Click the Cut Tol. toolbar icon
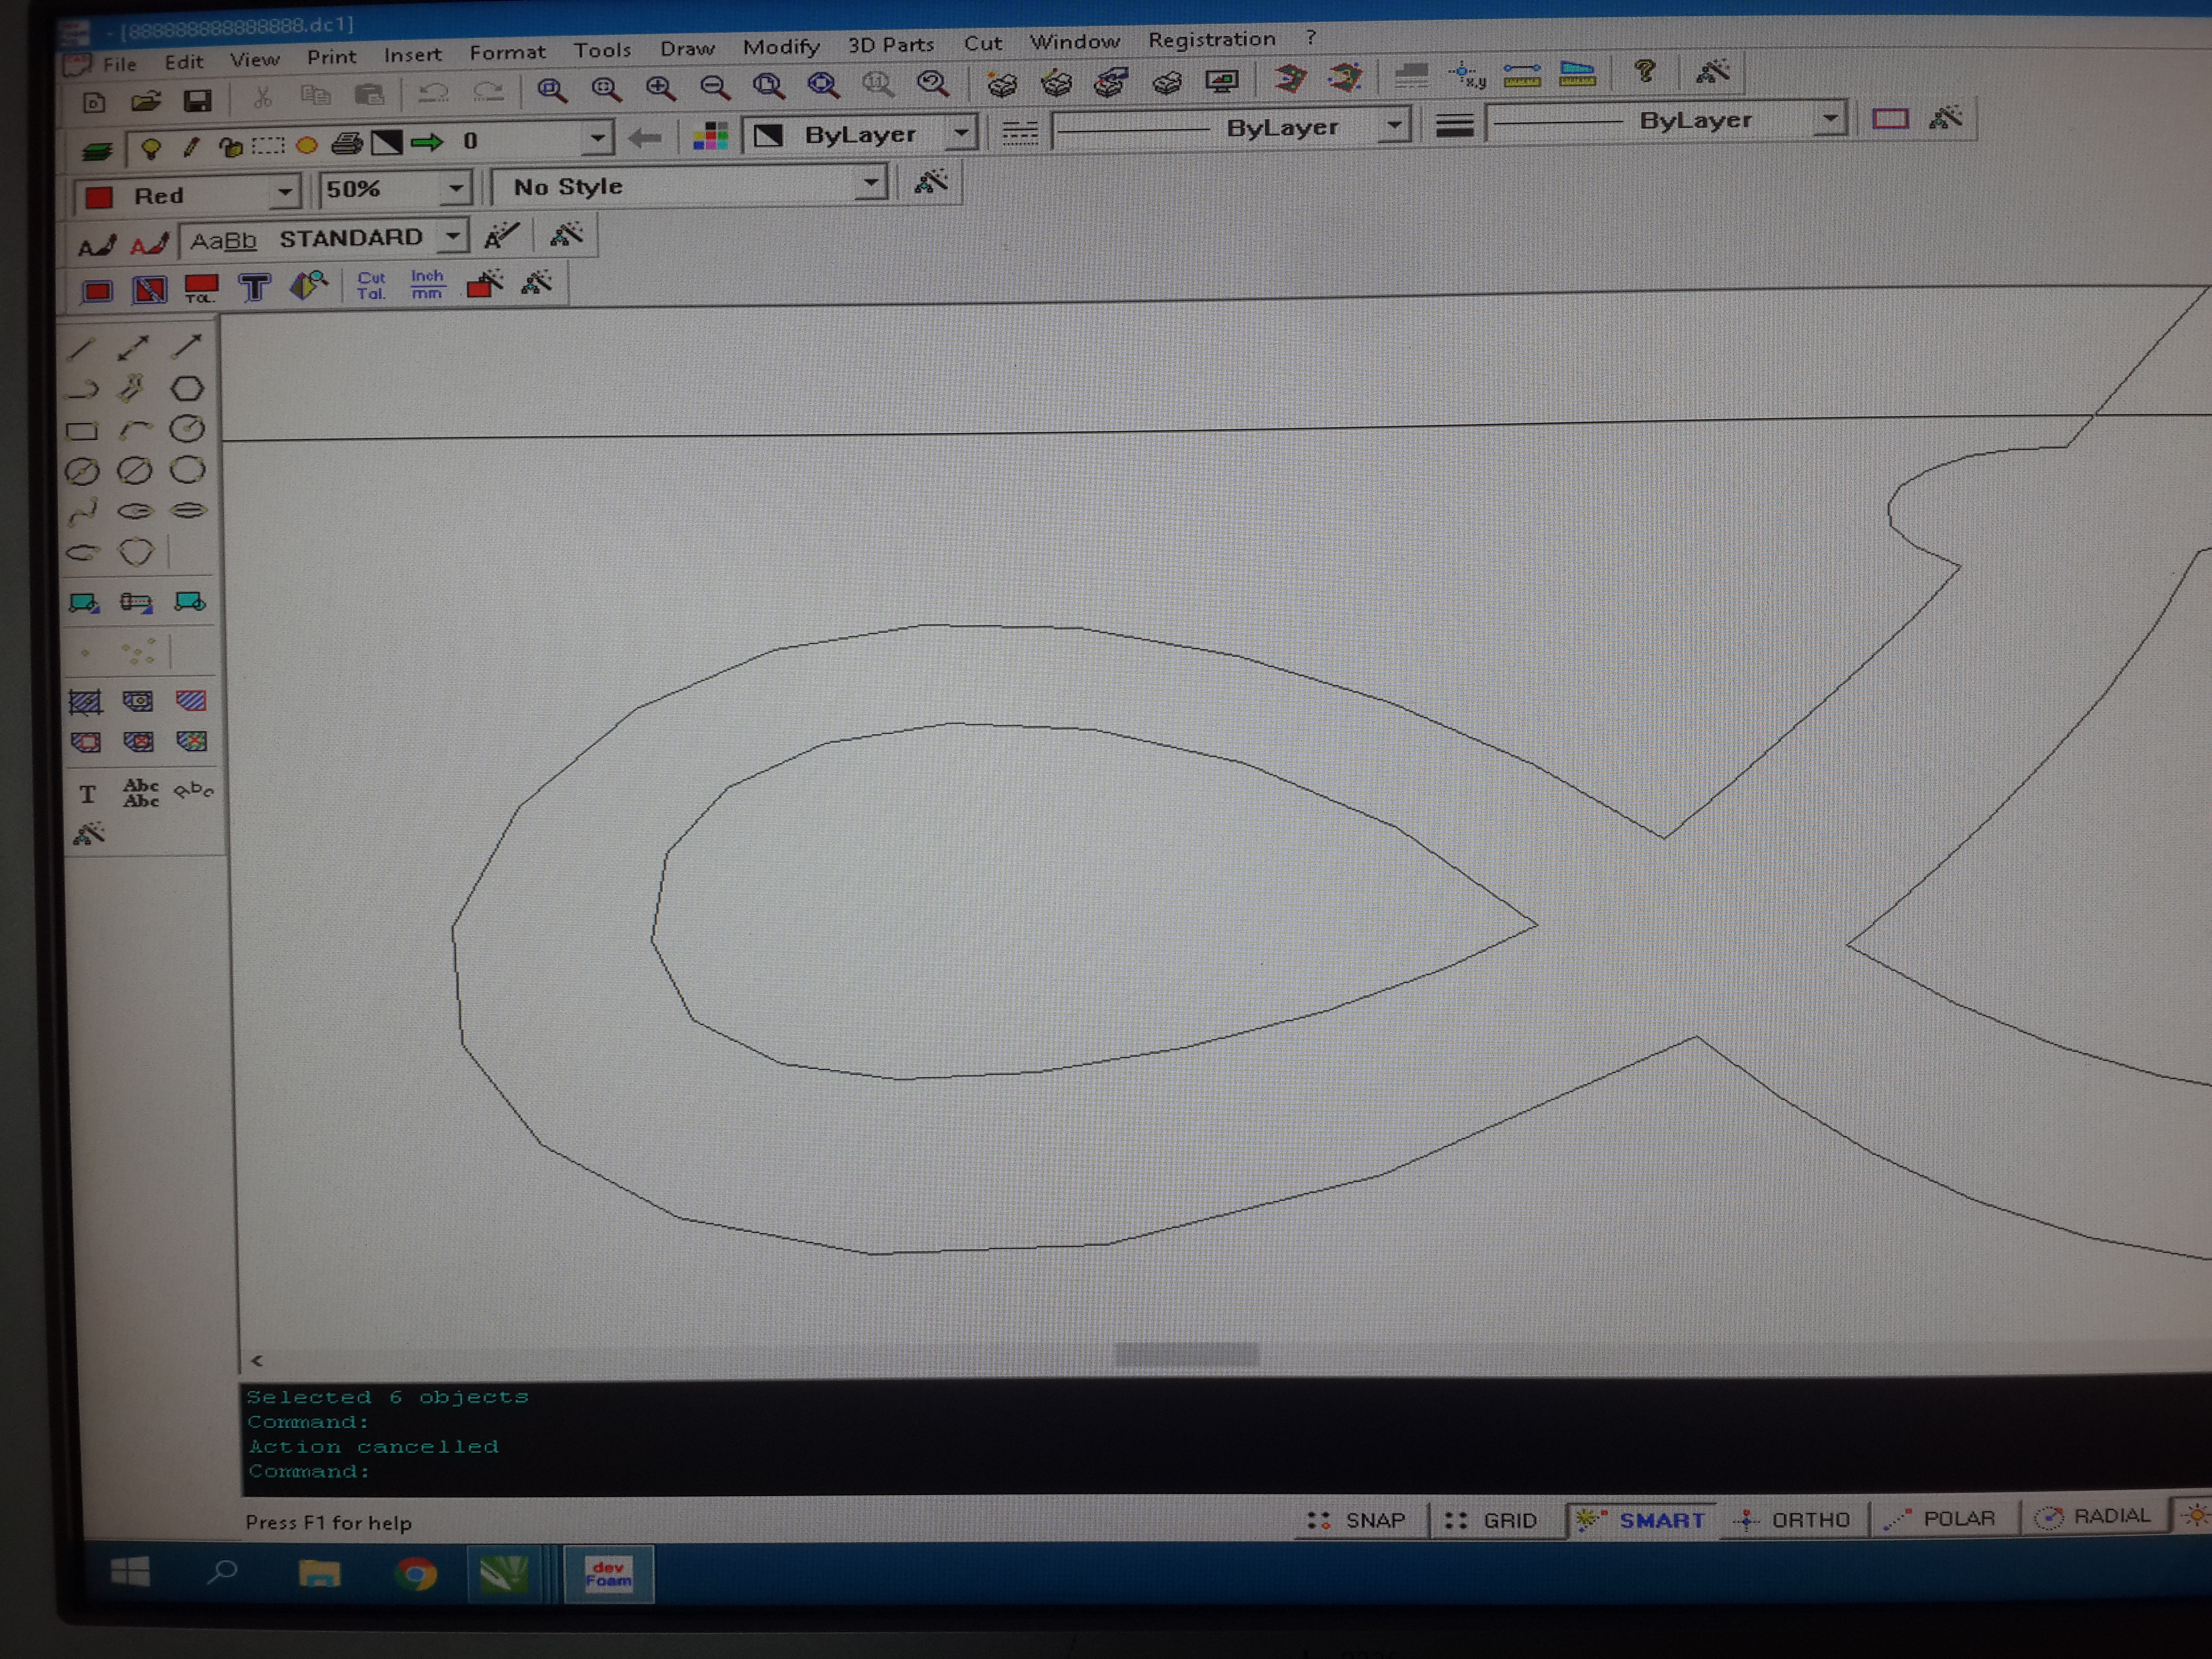The image size is (2212, 1659). [371, 285]
